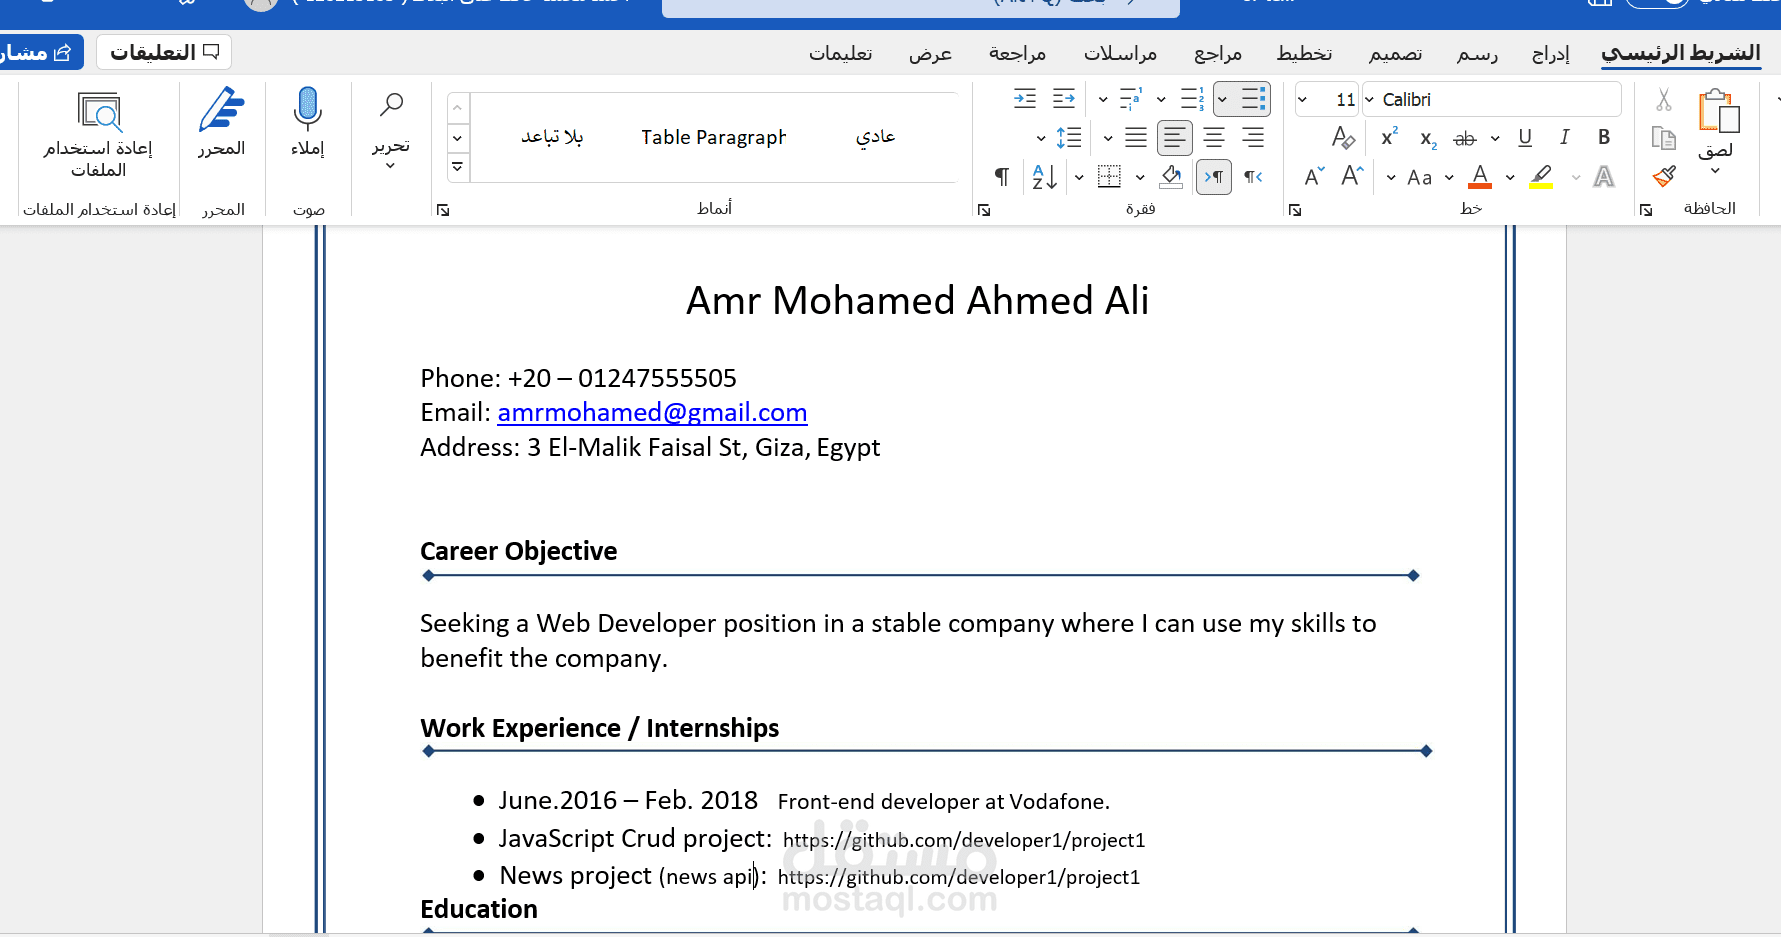Click the Career Objective heading
This screenshot has height=937, width=1781.
[518, 551]
